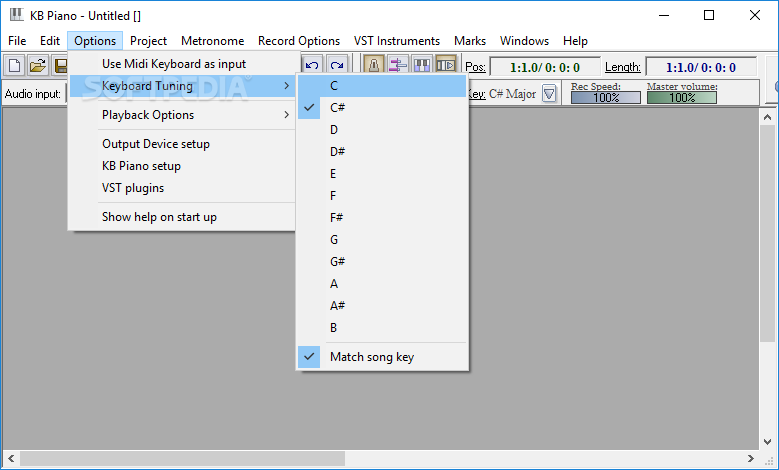The height and width of the screenshot is (470, 779).
Task: Open the Project menu
Action: pyautogui.click(x=148, y=41)
